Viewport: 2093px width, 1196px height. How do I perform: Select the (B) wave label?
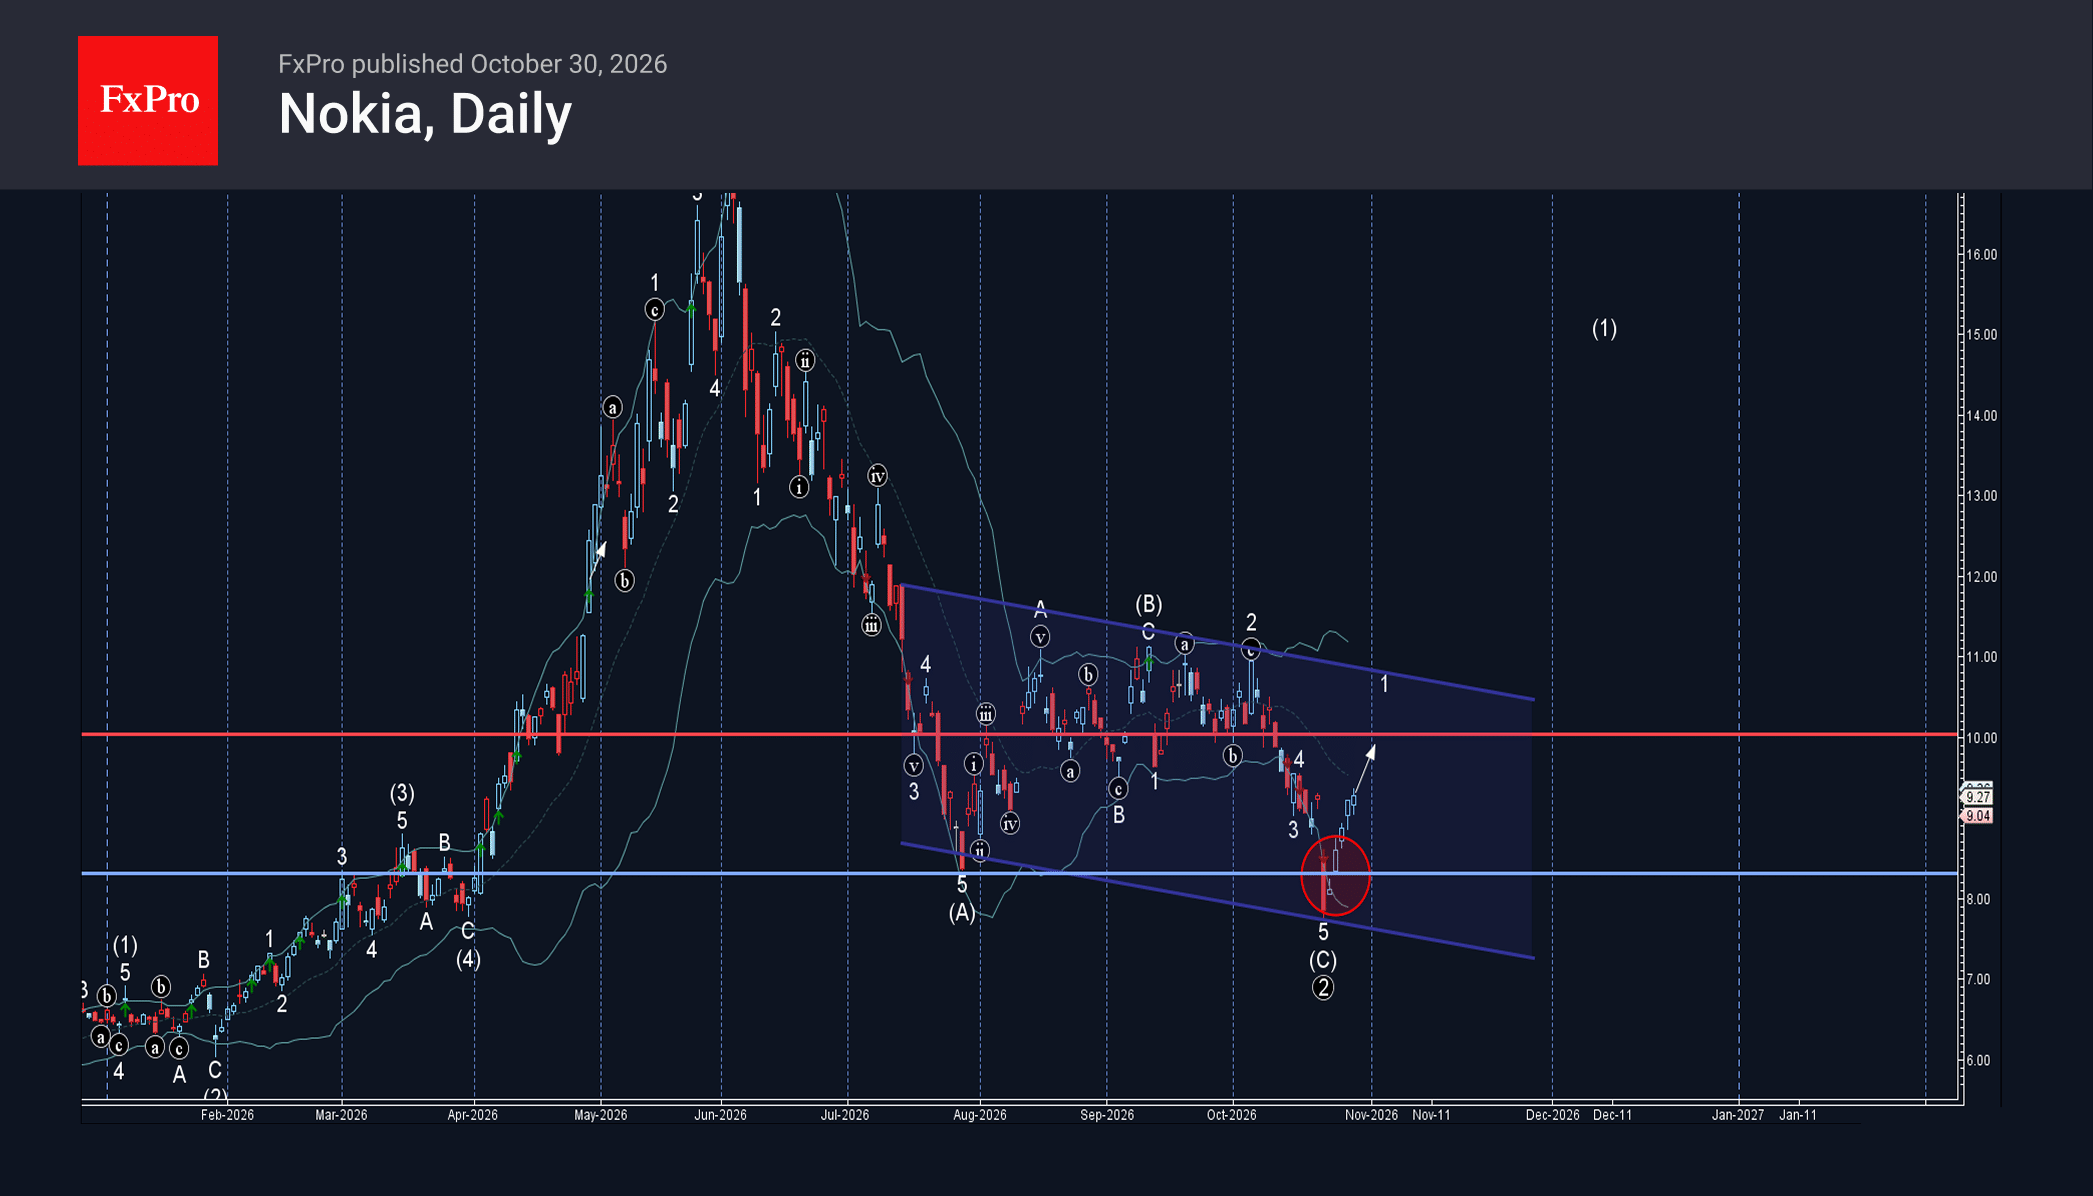click(1148, 604)
